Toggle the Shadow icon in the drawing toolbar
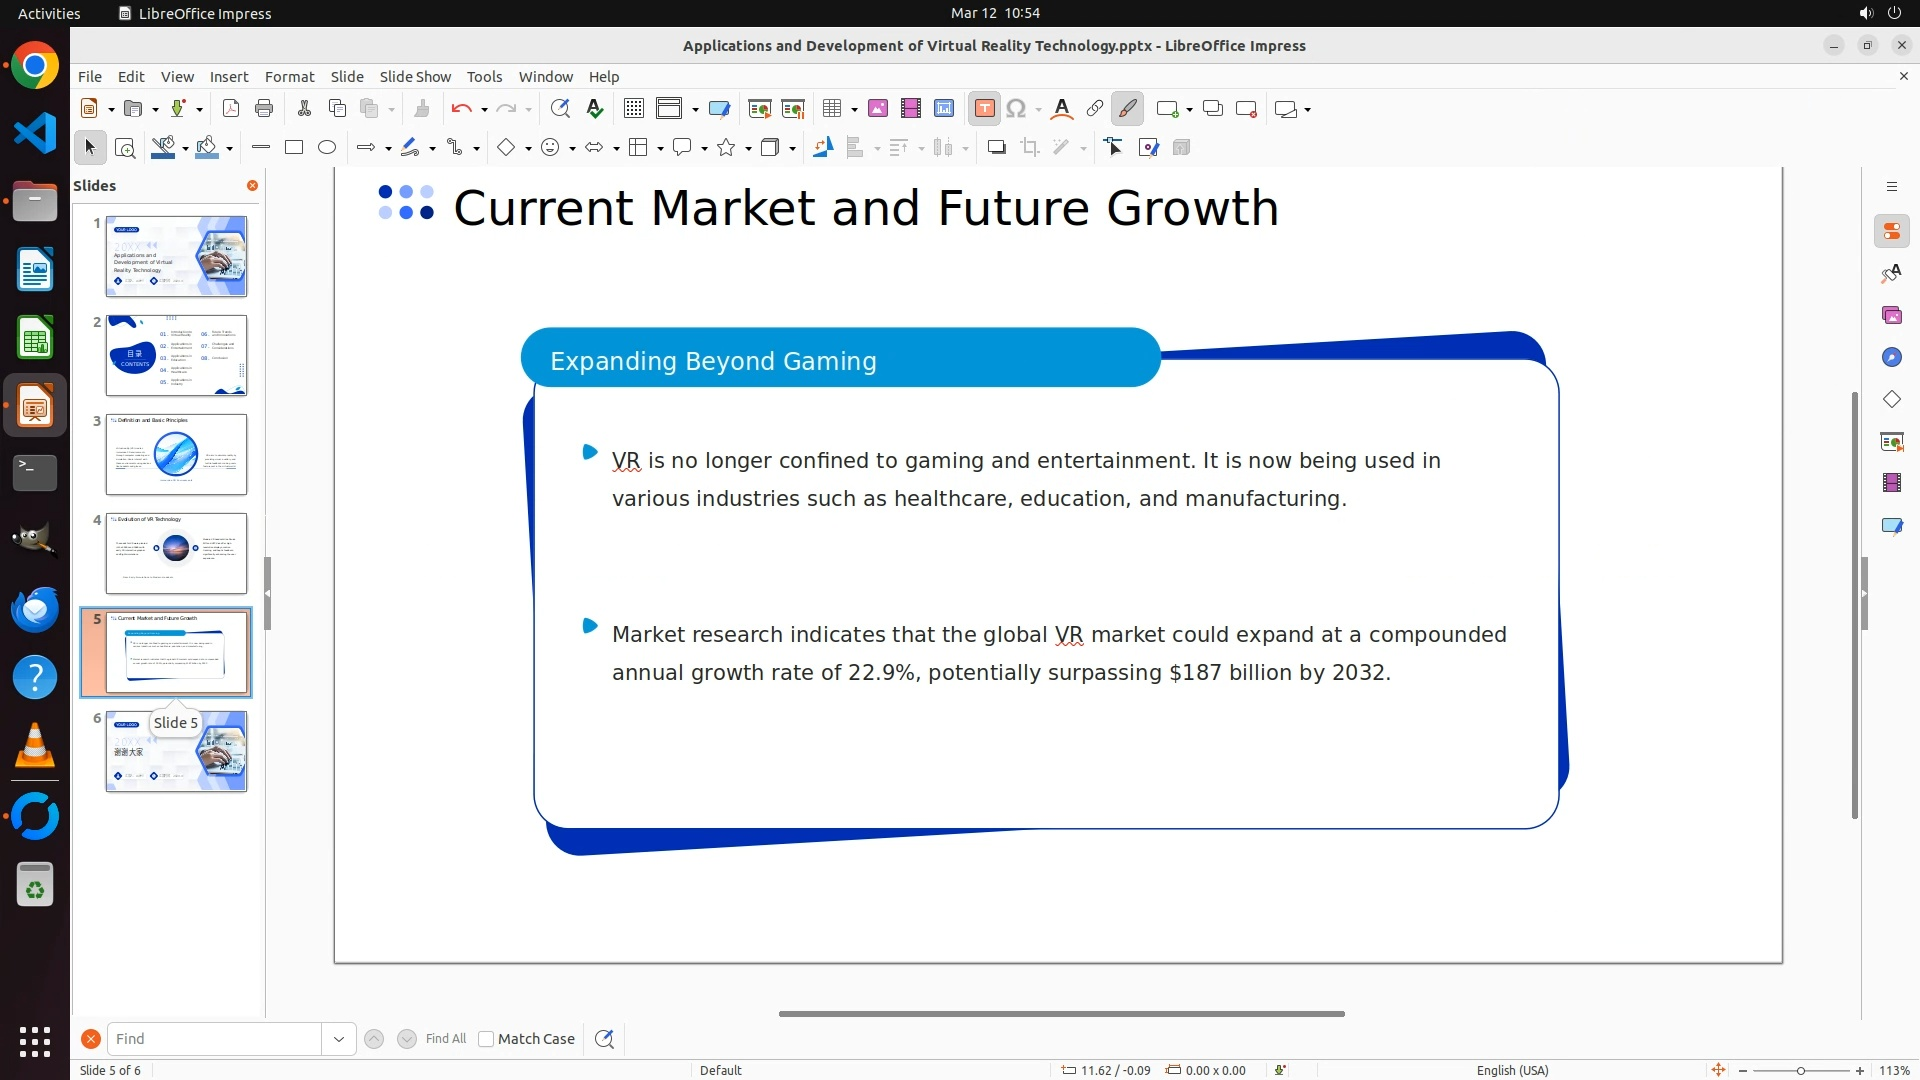 point(996,148)
